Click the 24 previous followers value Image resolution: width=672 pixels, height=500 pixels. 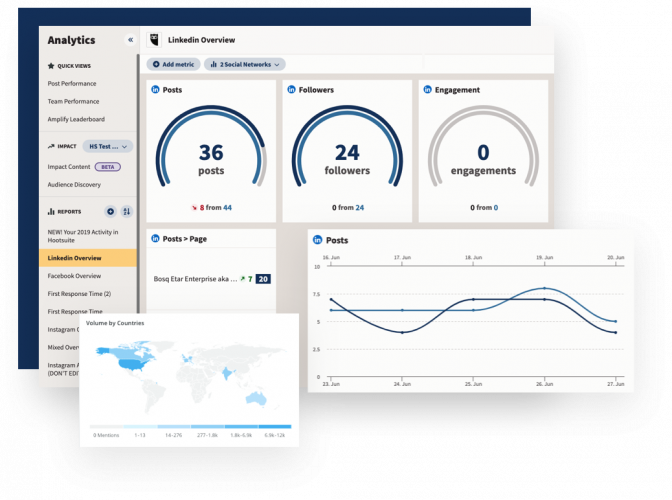coord(360,207)
